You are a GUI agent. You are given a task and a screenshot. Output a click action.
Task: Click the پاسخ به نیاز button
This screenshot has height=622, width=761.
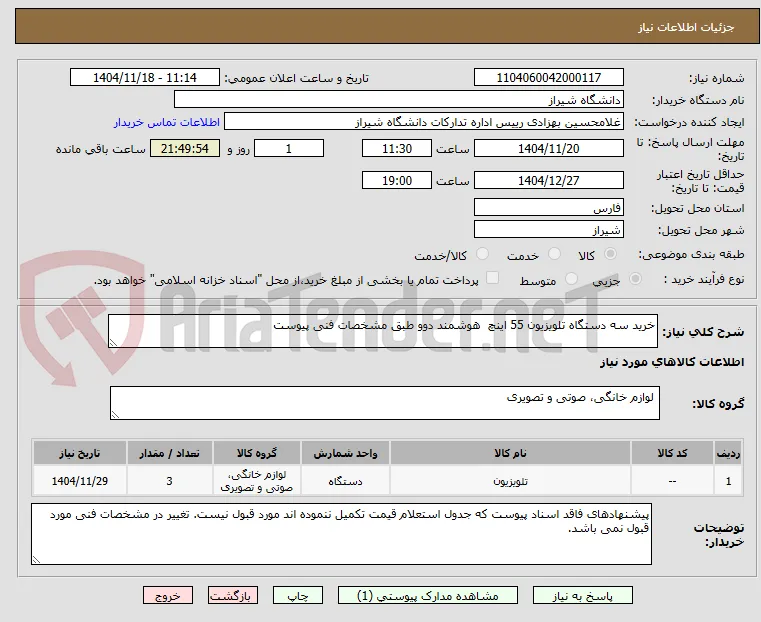tap(582, 595)
